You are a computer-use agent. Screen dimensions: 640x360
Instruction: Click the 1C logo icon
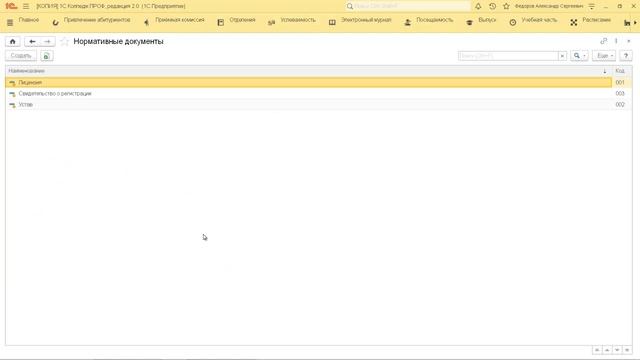(11, 6)
